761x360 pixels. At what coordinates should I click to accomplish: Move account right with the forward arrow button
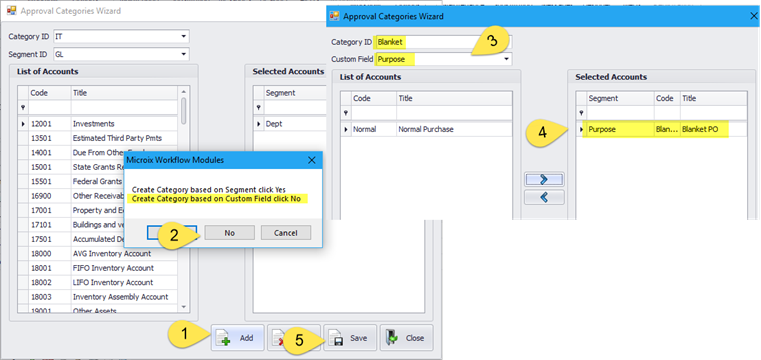point(544,180)
